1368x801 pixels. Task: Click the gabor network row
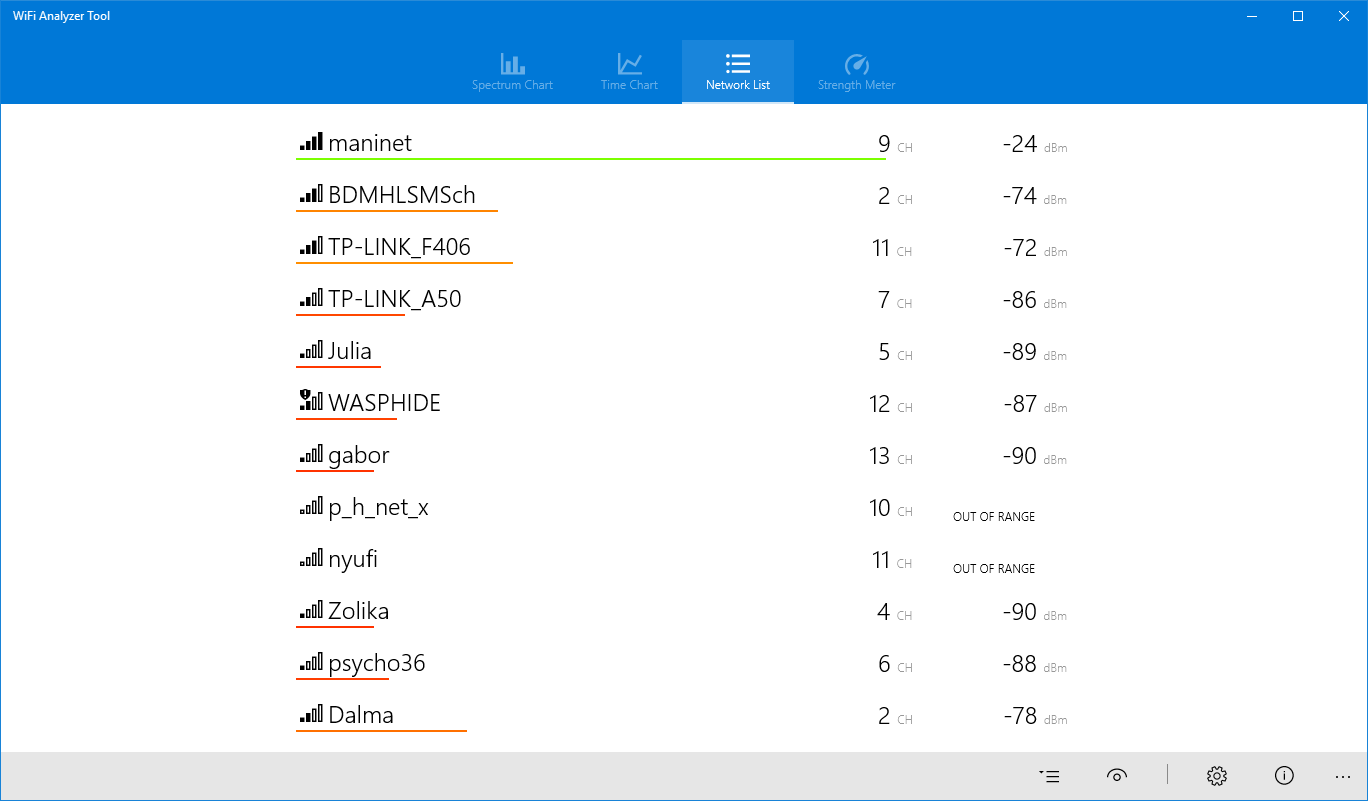point(358,455)
